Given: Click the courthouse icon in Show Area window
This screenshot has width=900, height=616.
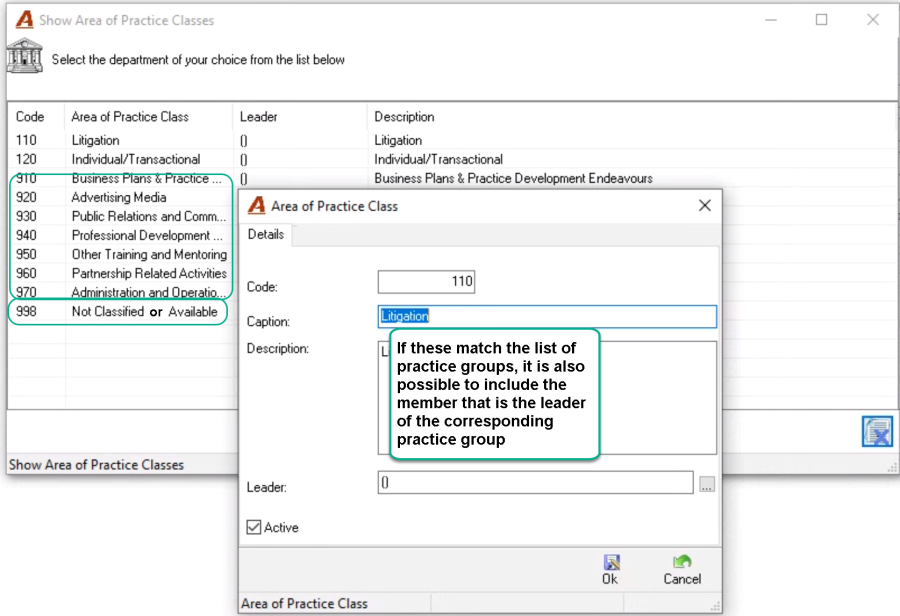Looking at the screenshot, I should (x=25, y=56).
